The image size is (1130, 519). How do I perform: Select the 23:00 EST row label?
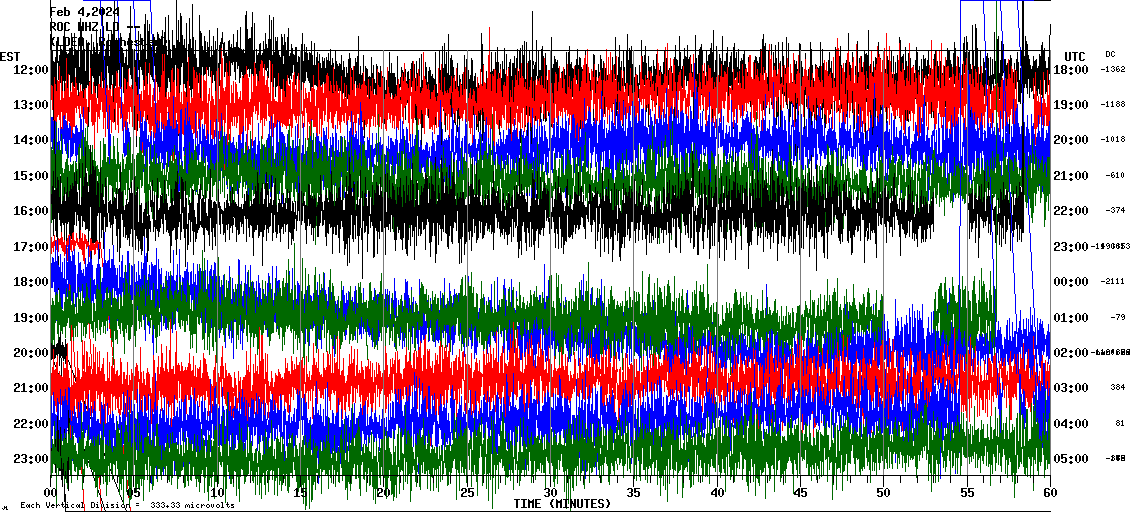tap(31, 458)
